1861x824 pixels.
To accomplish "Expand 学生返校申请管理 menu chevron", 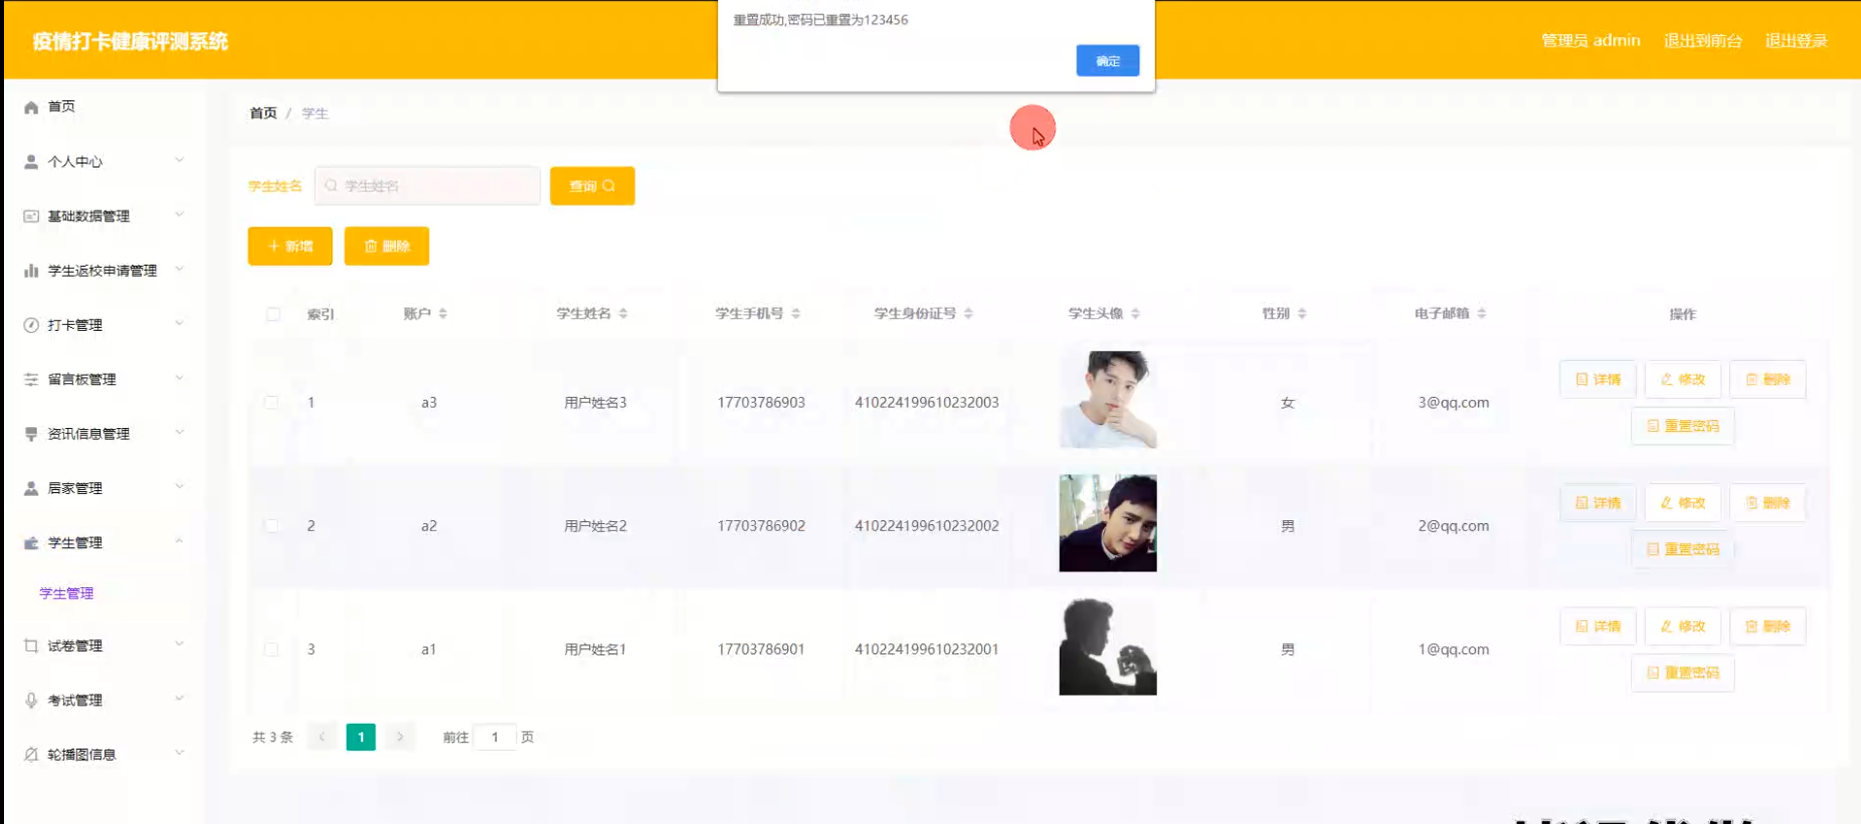I will 179,269.
